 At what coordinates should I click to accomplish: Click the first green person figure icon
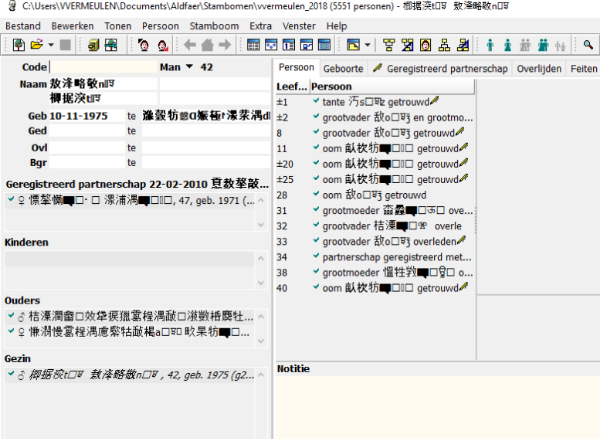(x=489, y=45)
